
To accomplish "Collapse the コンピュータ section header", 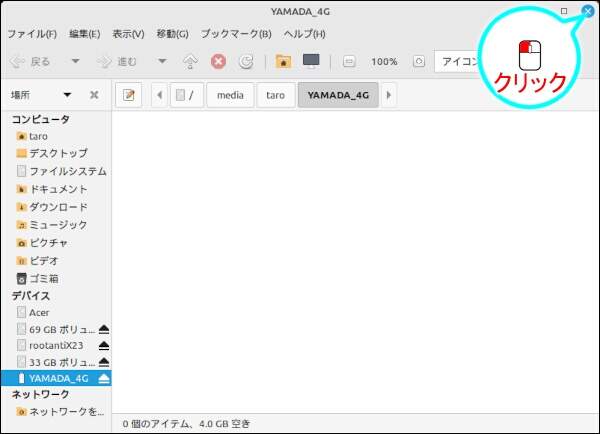I will click(x=41, y=119).
